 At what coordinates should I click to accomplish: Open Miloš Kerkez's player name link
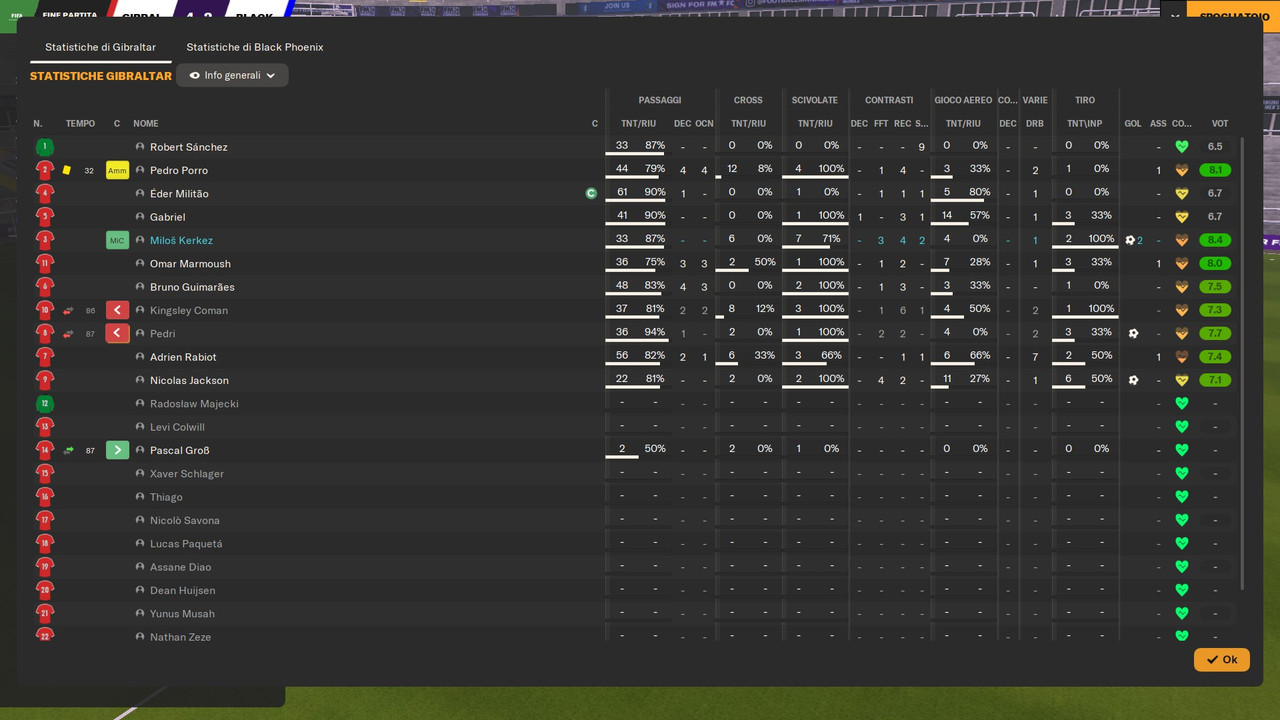click(181, 240)
